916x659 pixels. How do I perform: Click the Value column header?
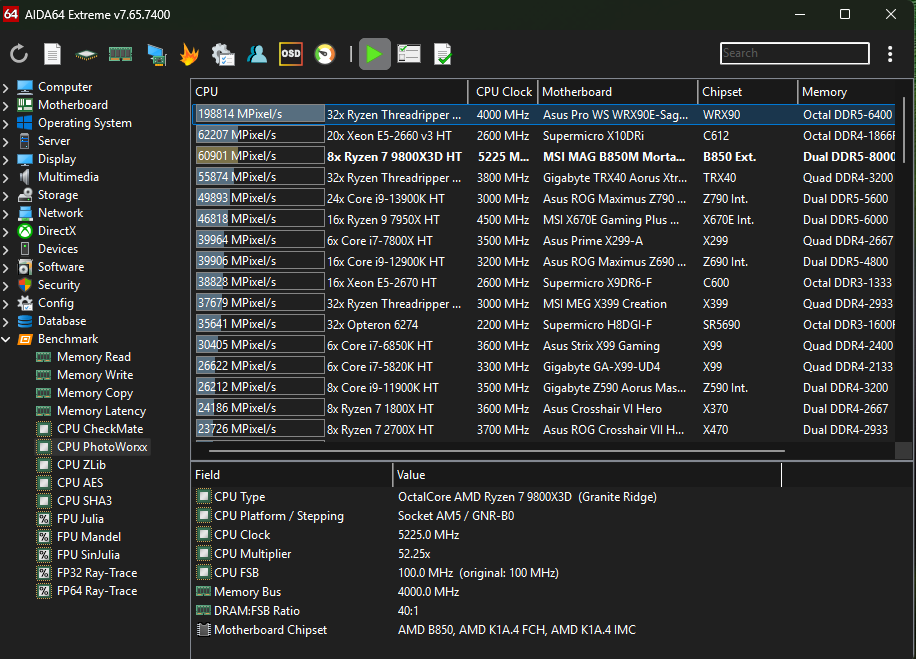tap(587, 475)
